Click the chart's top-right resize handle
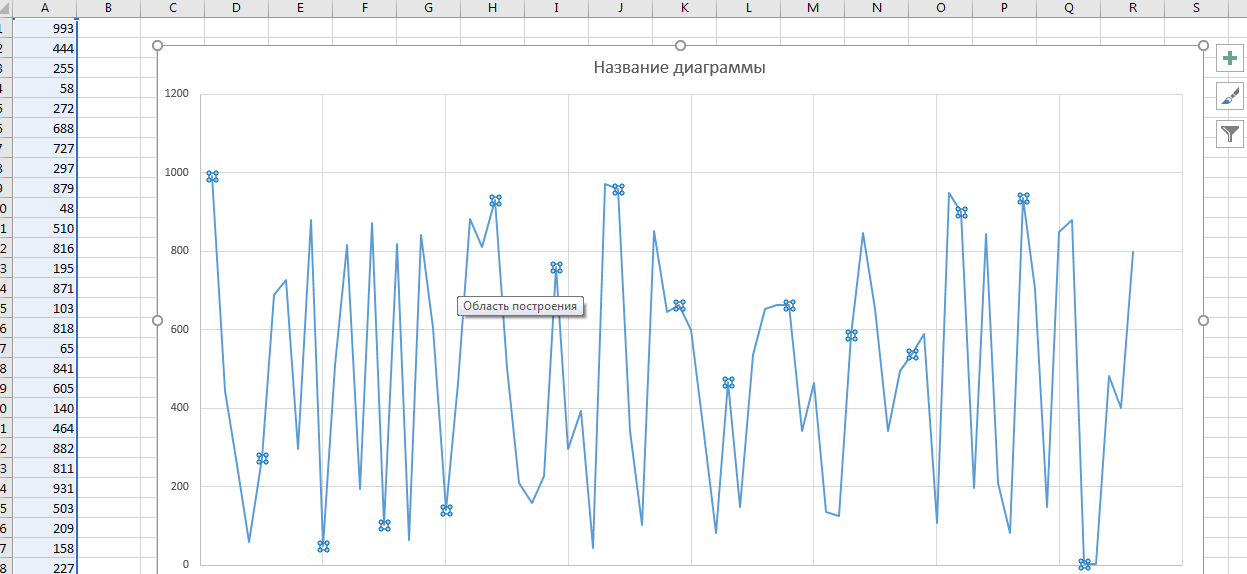1247x574 pixels. pyautogui.click(x=1203, y=46)
